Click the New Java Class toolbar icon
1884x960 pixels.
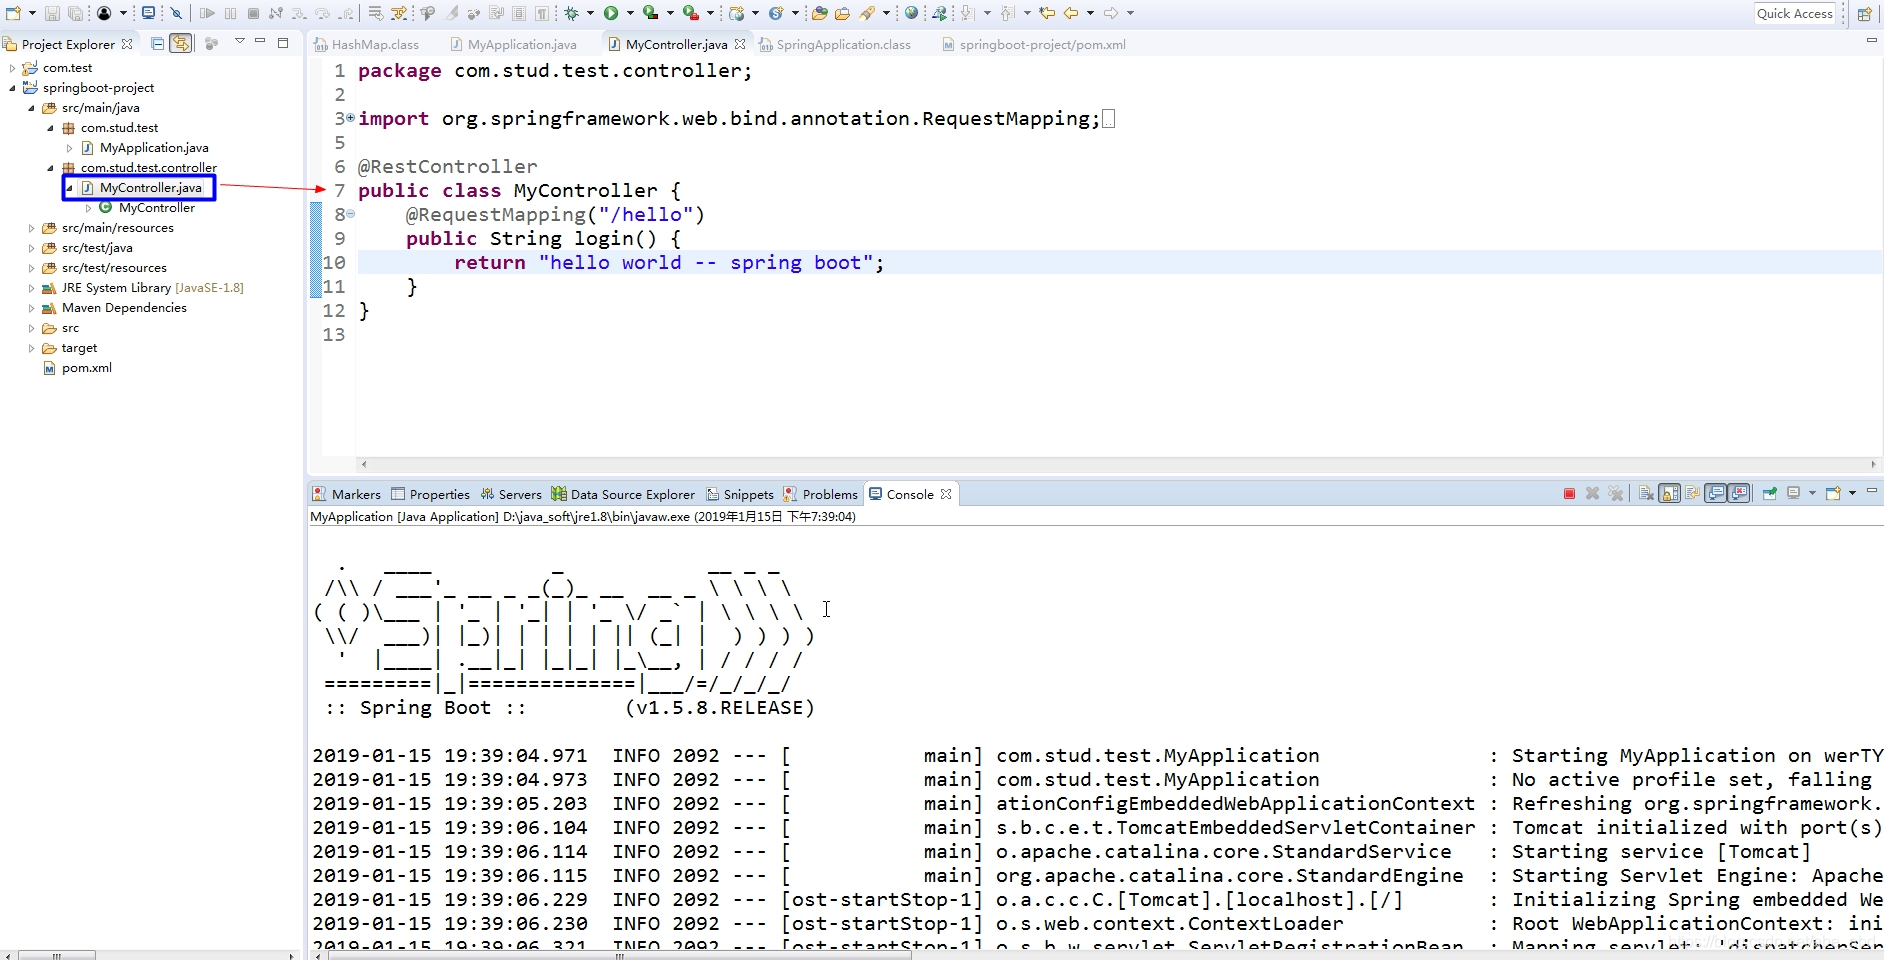776,13
